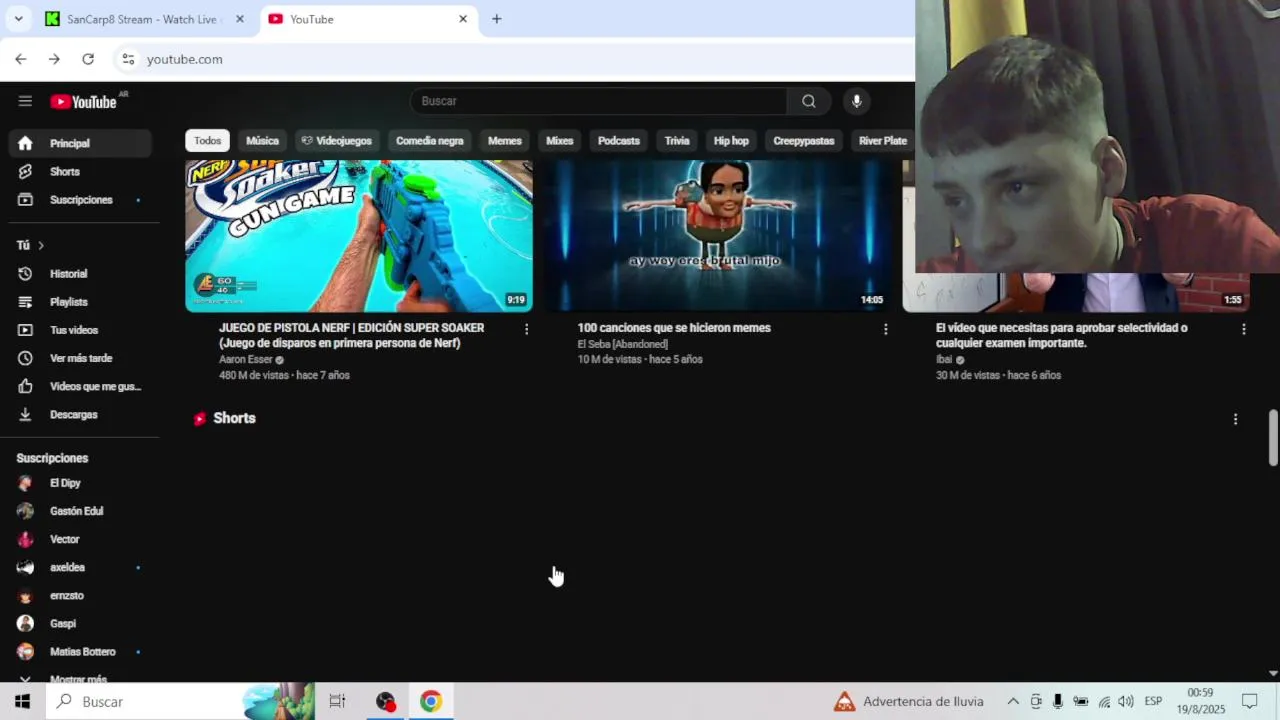1280x720 pixels.
Task: Select the Comedia negra chip
Action: point(430,141)
